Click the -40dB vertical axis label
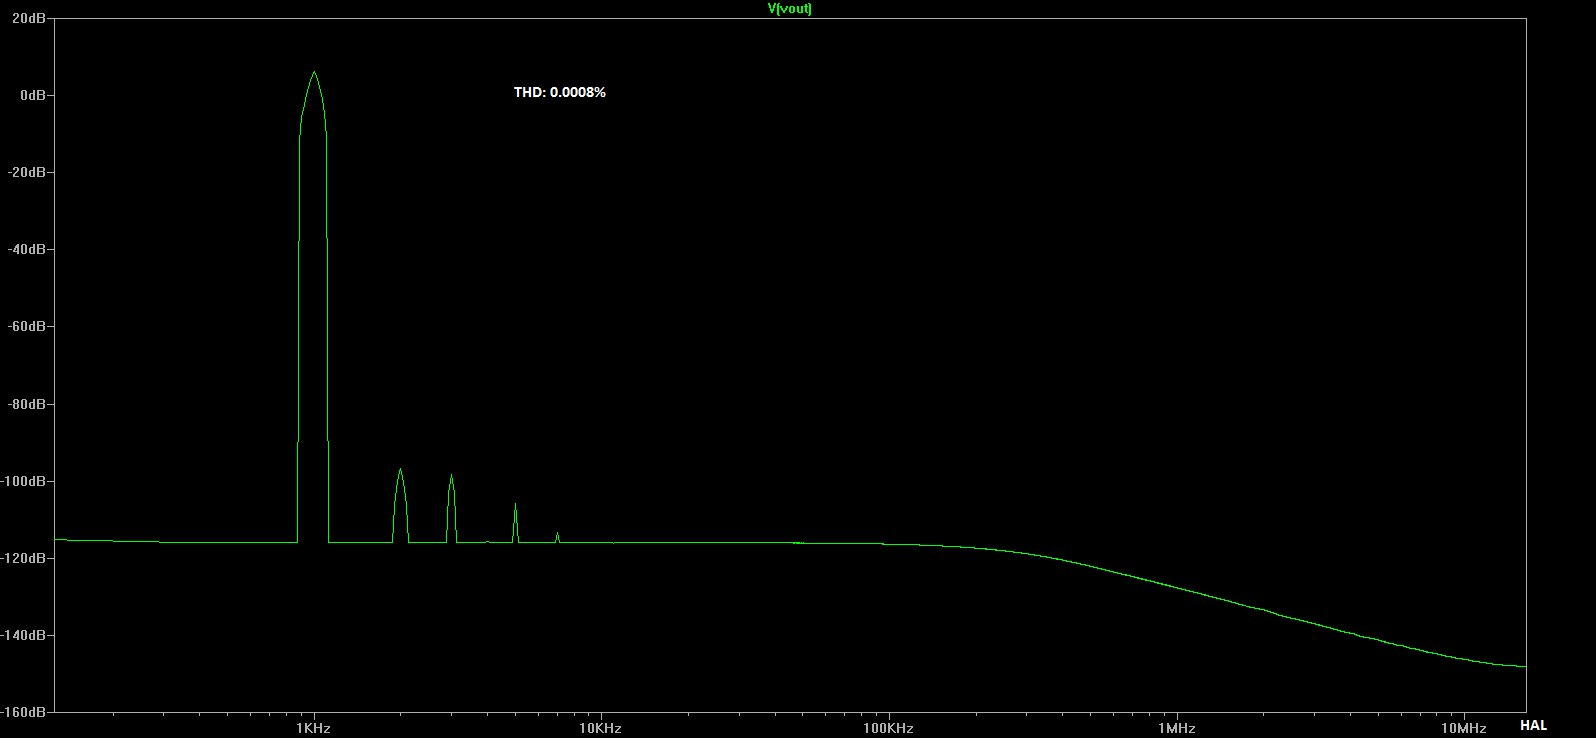1596x738 pixels. pos(27,249)
